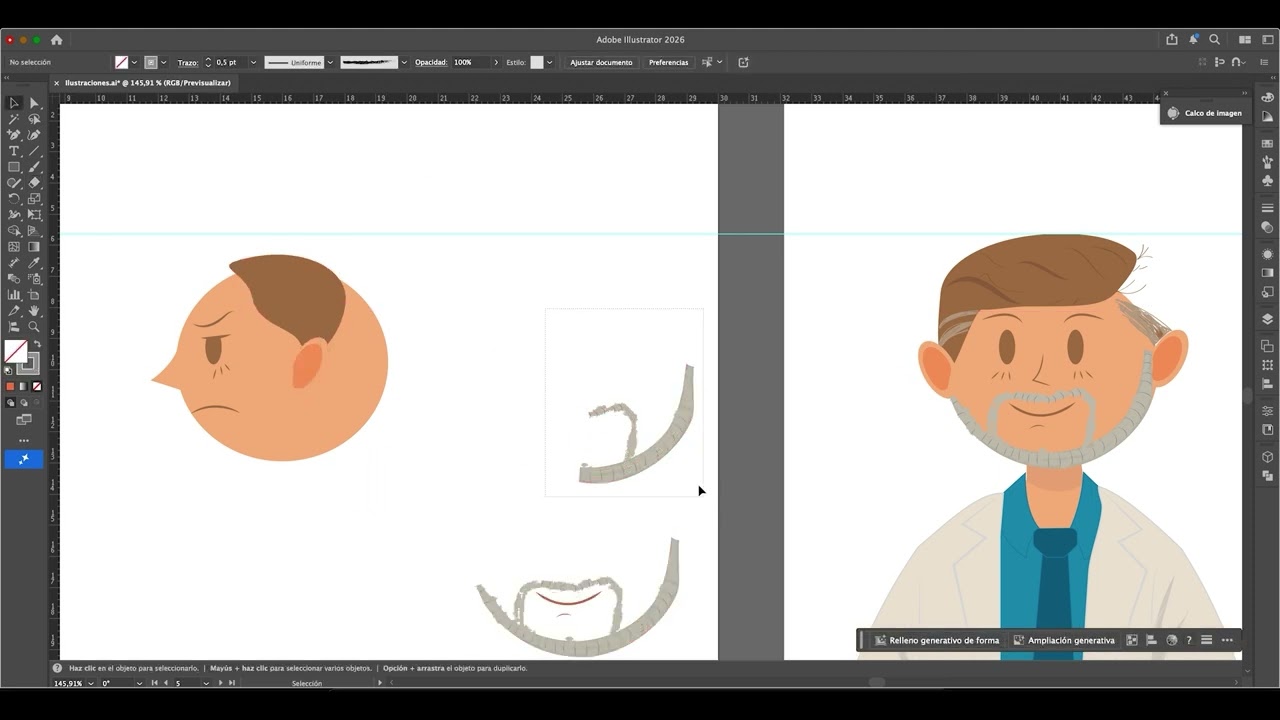Click Relleno generativo de forma

[x=936, y=640]
